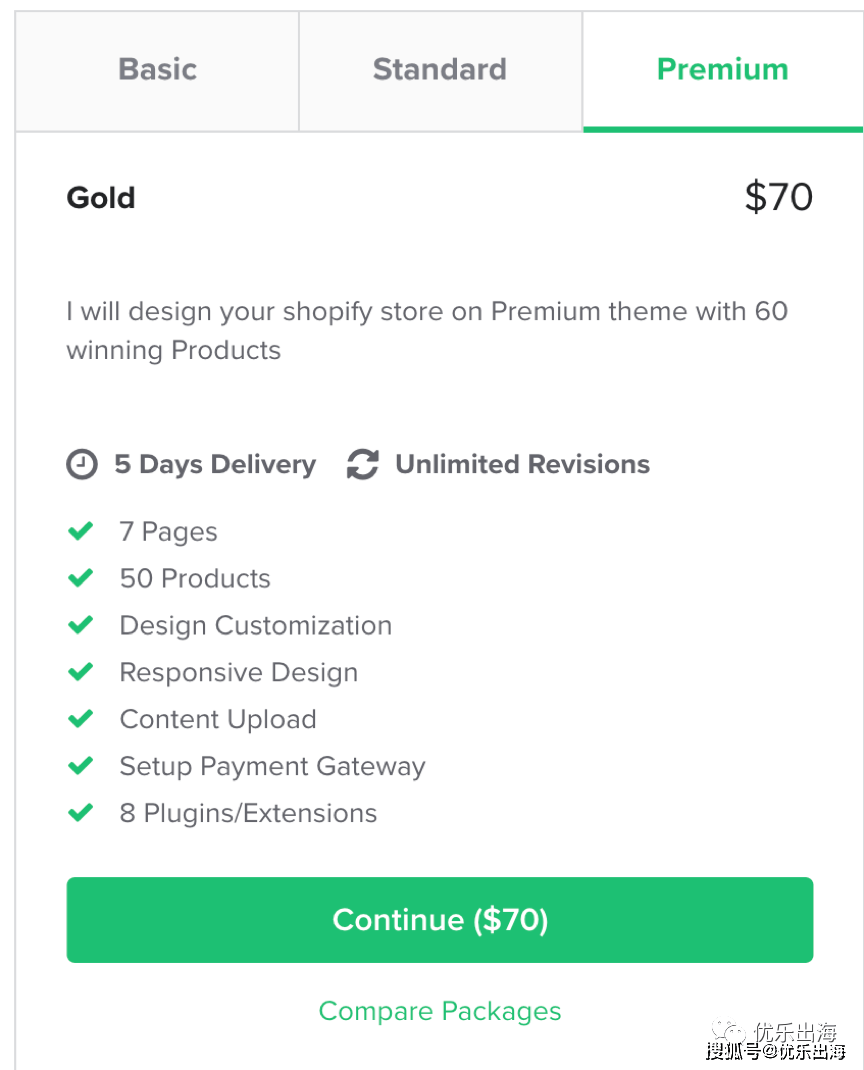Click the checkmark beside Responsive Design
This screenshot has height=1070, width=864.
pos(81,672)
